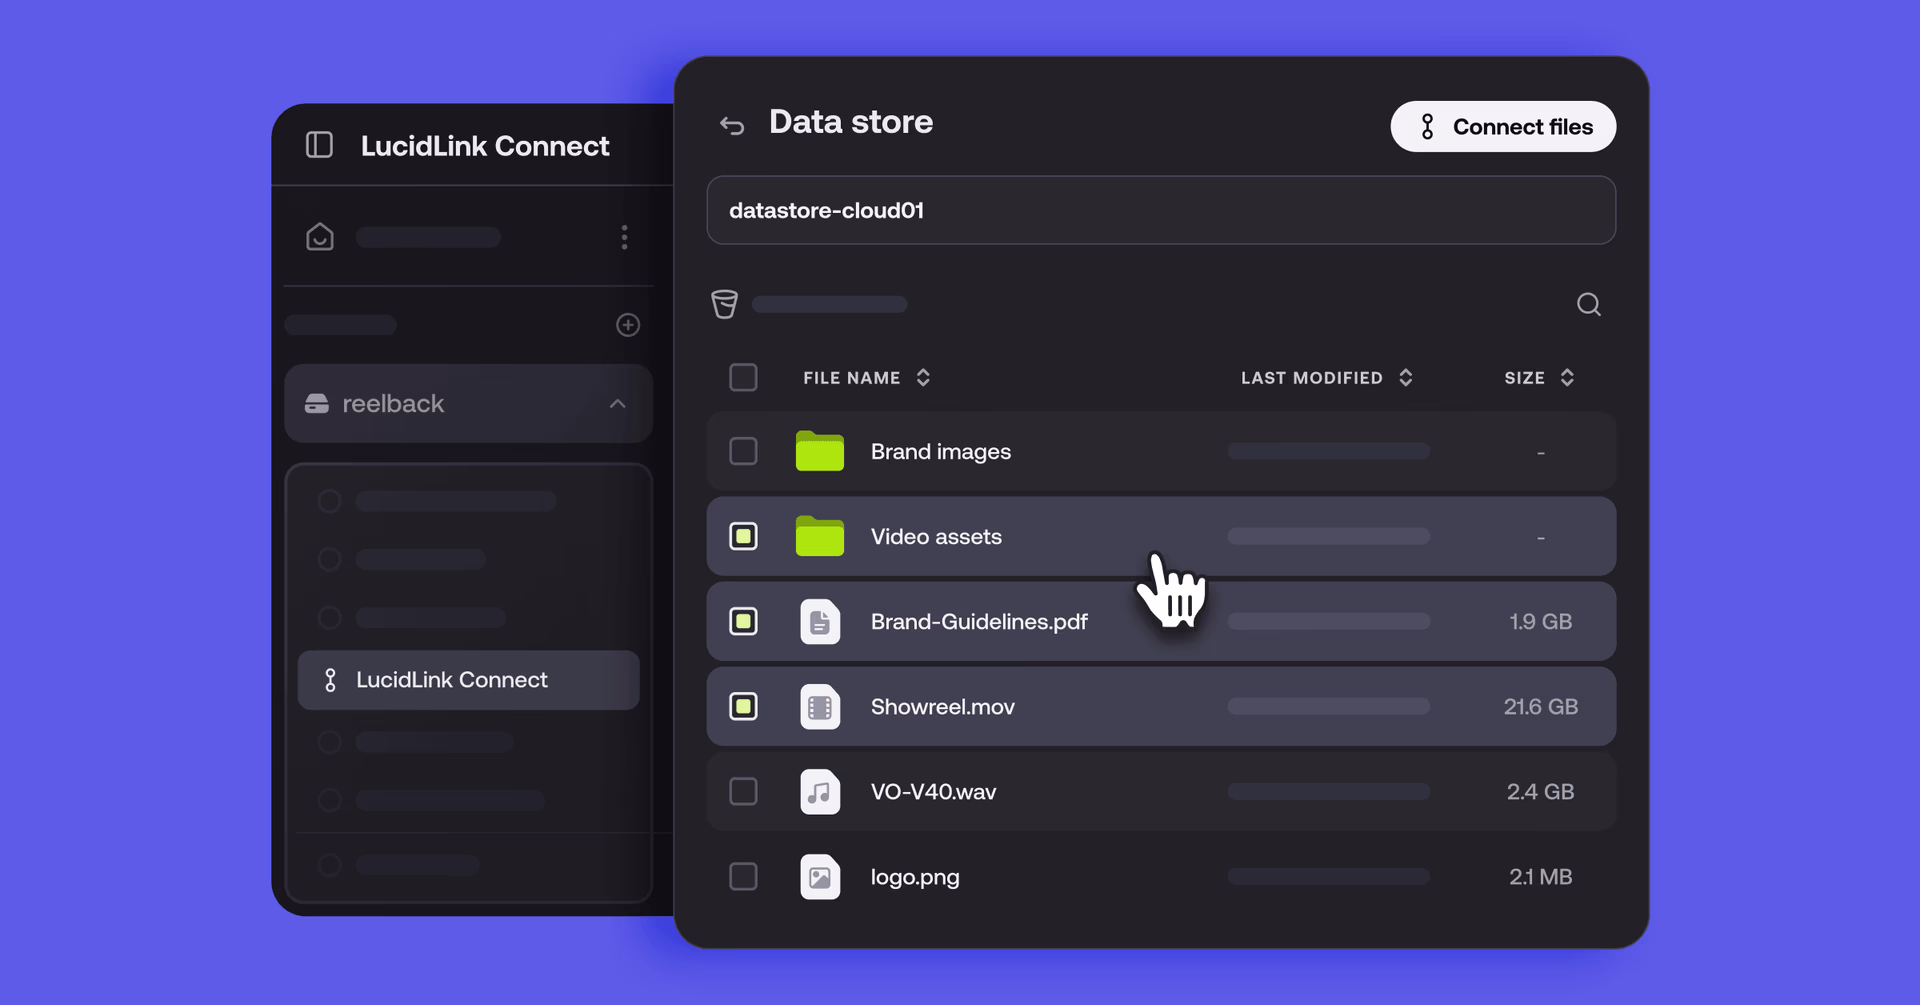Click the 1.9 GB size value
The width and height of the screenshot is (1920, 1005).
1541,622
